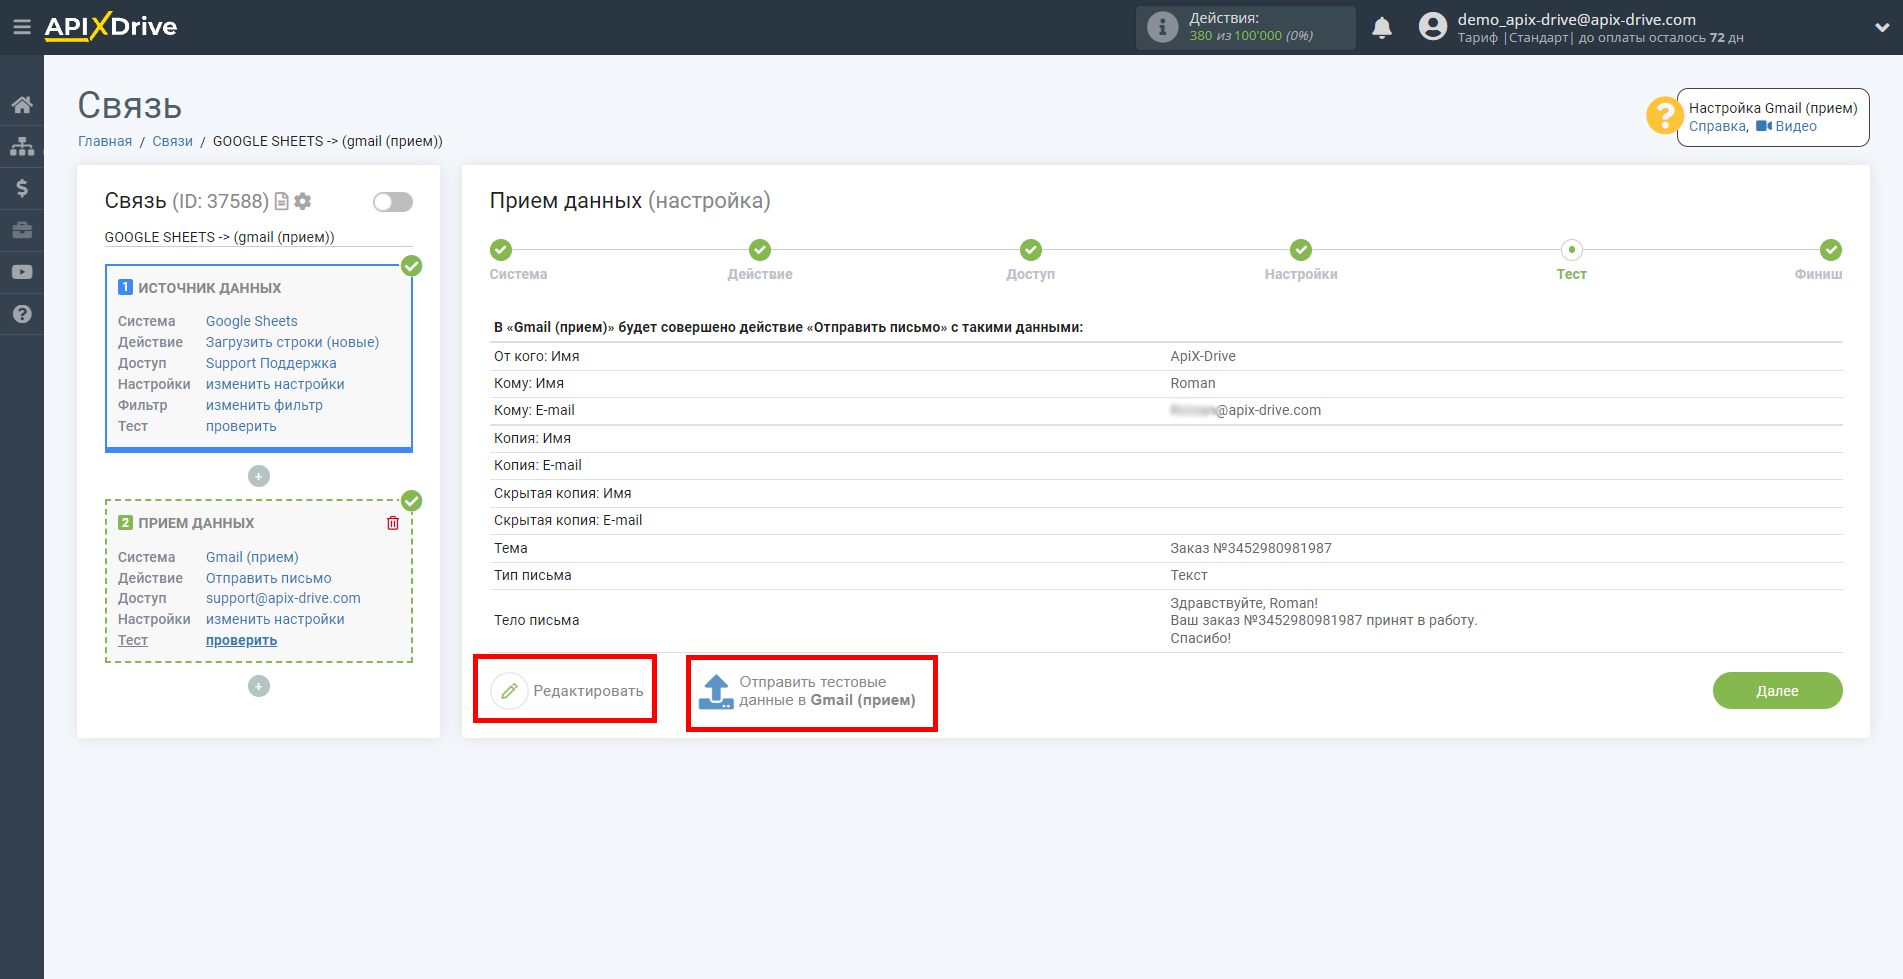
Task: Click Загрузить строки (новые) action link
Action: [292, 342]
